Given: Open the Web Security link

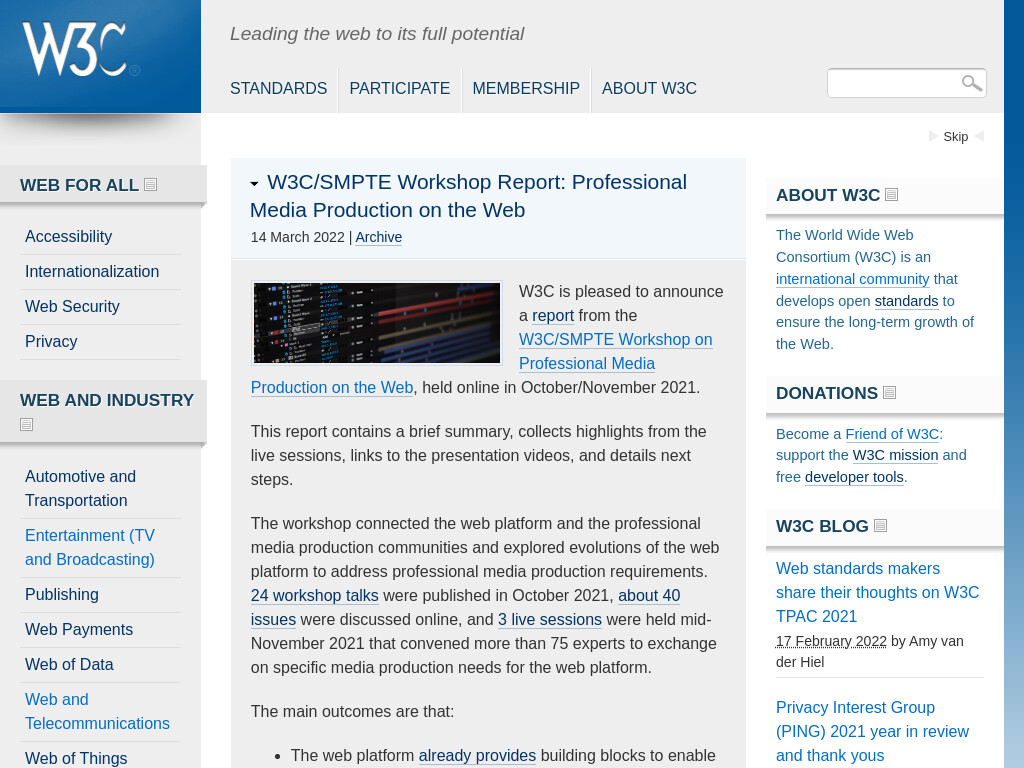Looking at the screenshot, I should coord(72,306).
